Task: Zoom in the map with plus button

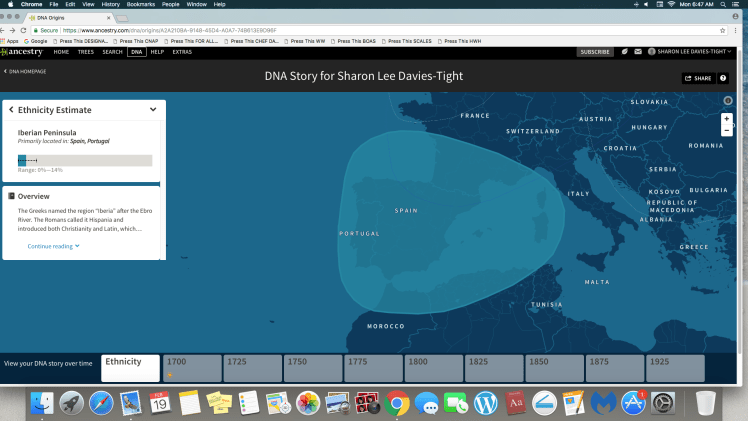Action: (x=727, y=118)
